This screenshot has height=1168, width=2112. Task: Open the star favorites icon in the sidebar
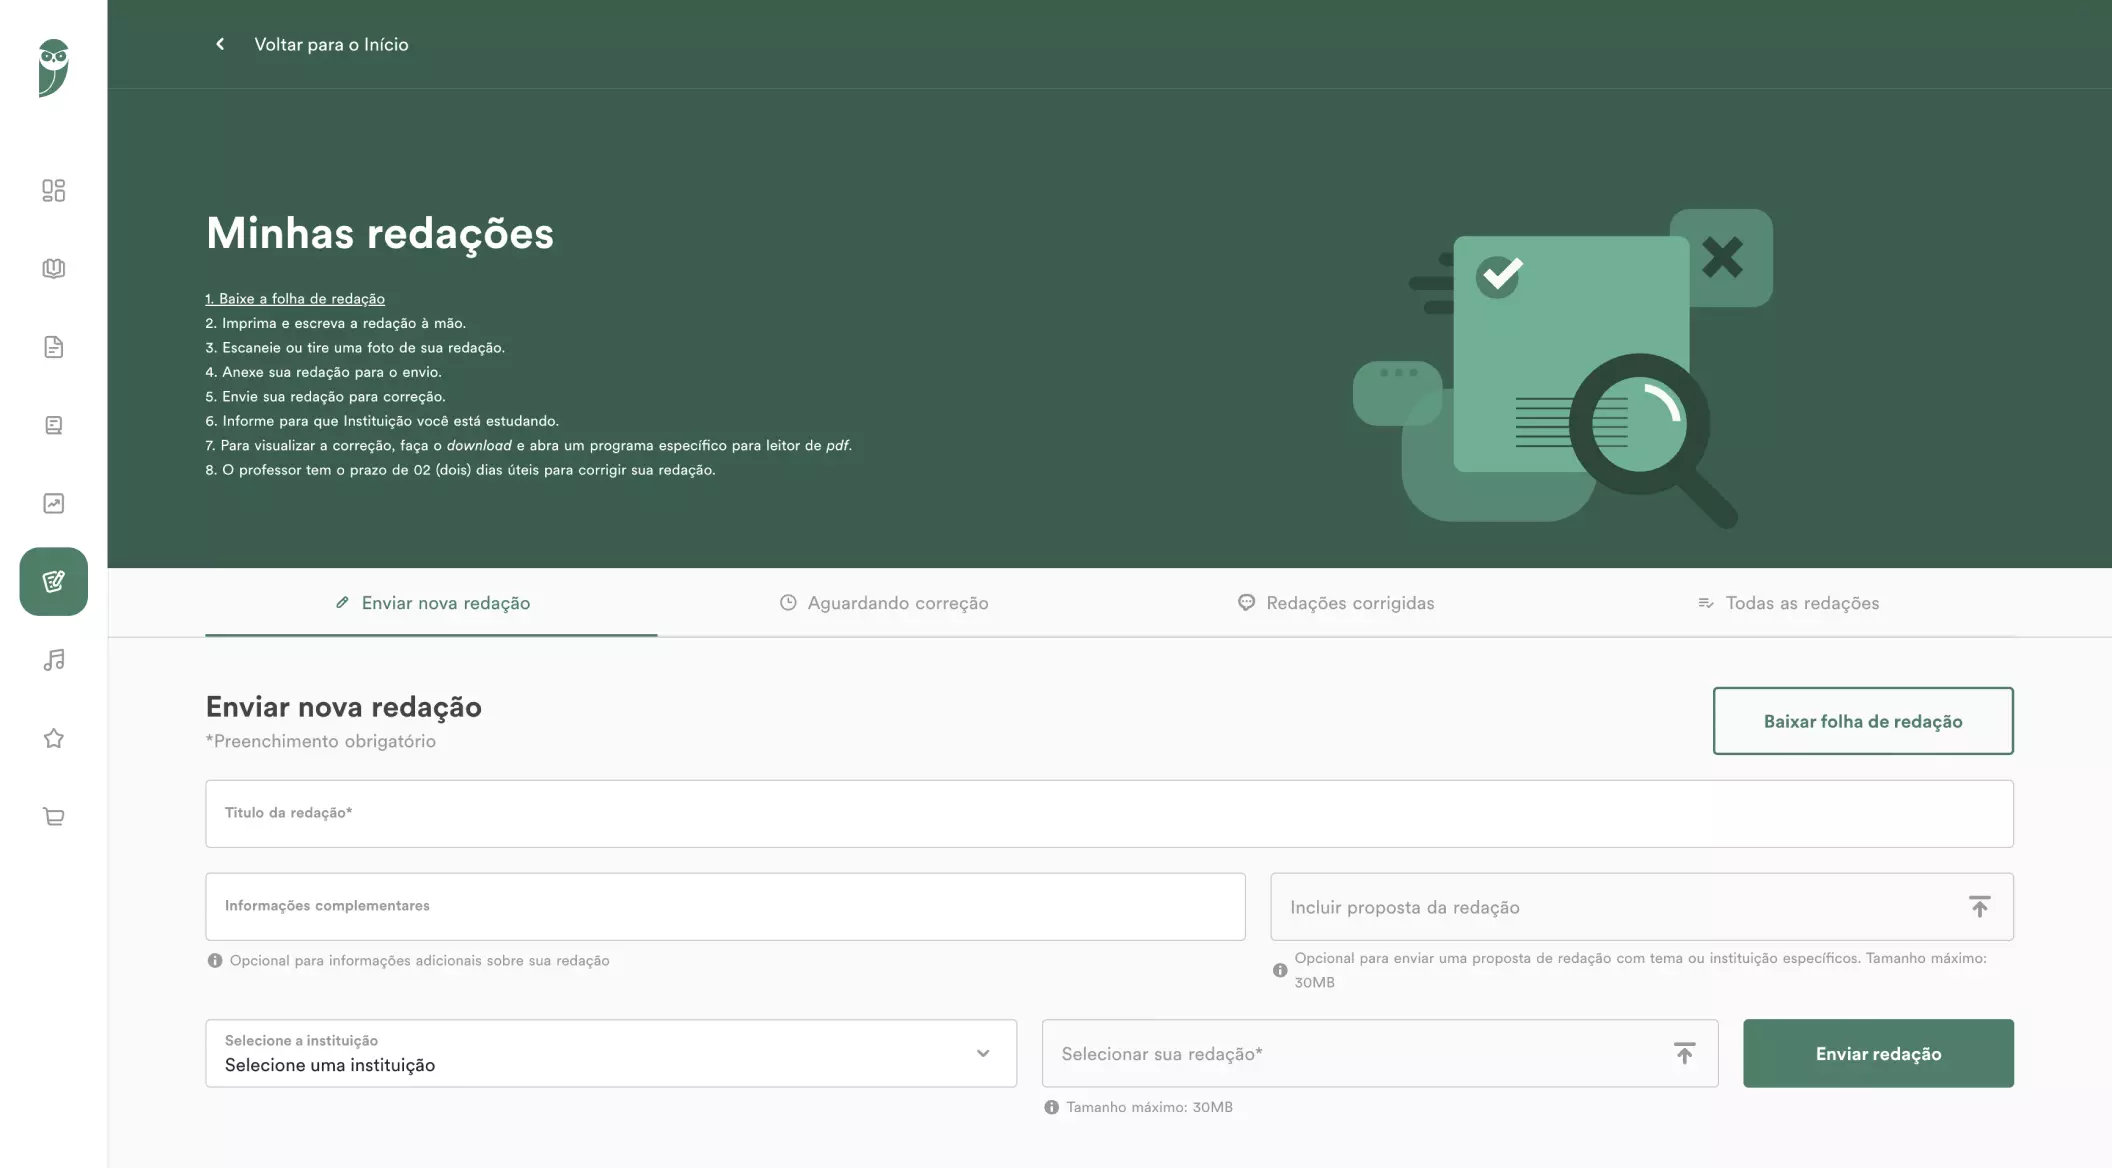point(54,738)
